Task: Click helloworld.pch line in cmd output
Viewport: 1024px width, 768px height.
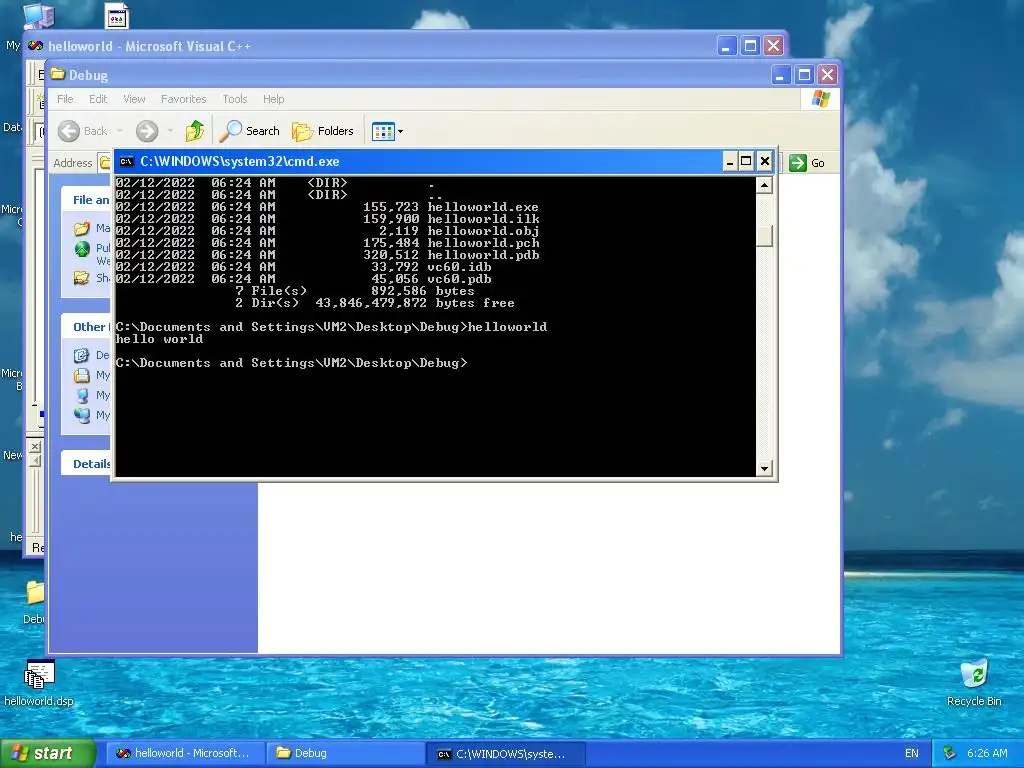Action: tap(327, 243)
